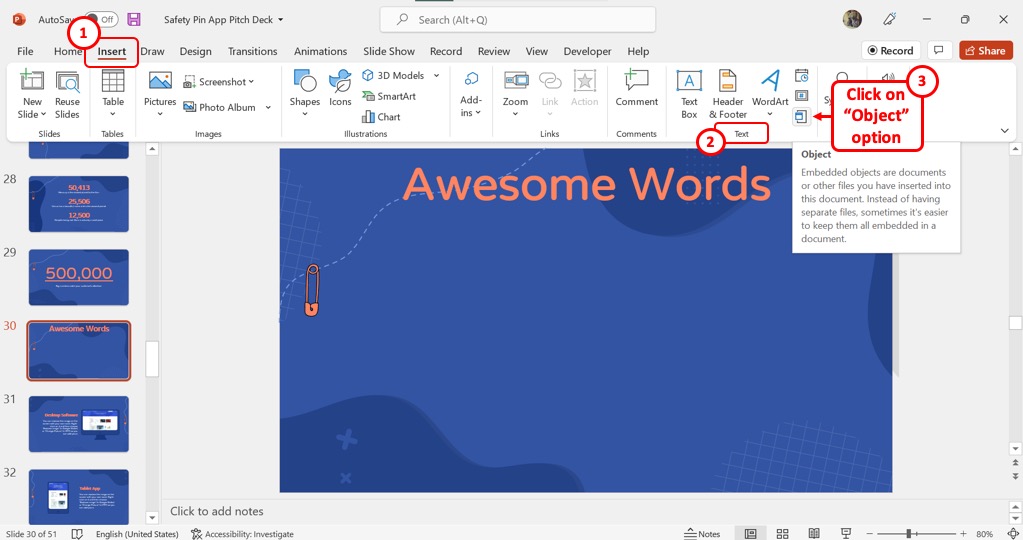Select slide 29 thumbnail
Viewport: 1023px width, 540px height.
click(x=79, y=277)
